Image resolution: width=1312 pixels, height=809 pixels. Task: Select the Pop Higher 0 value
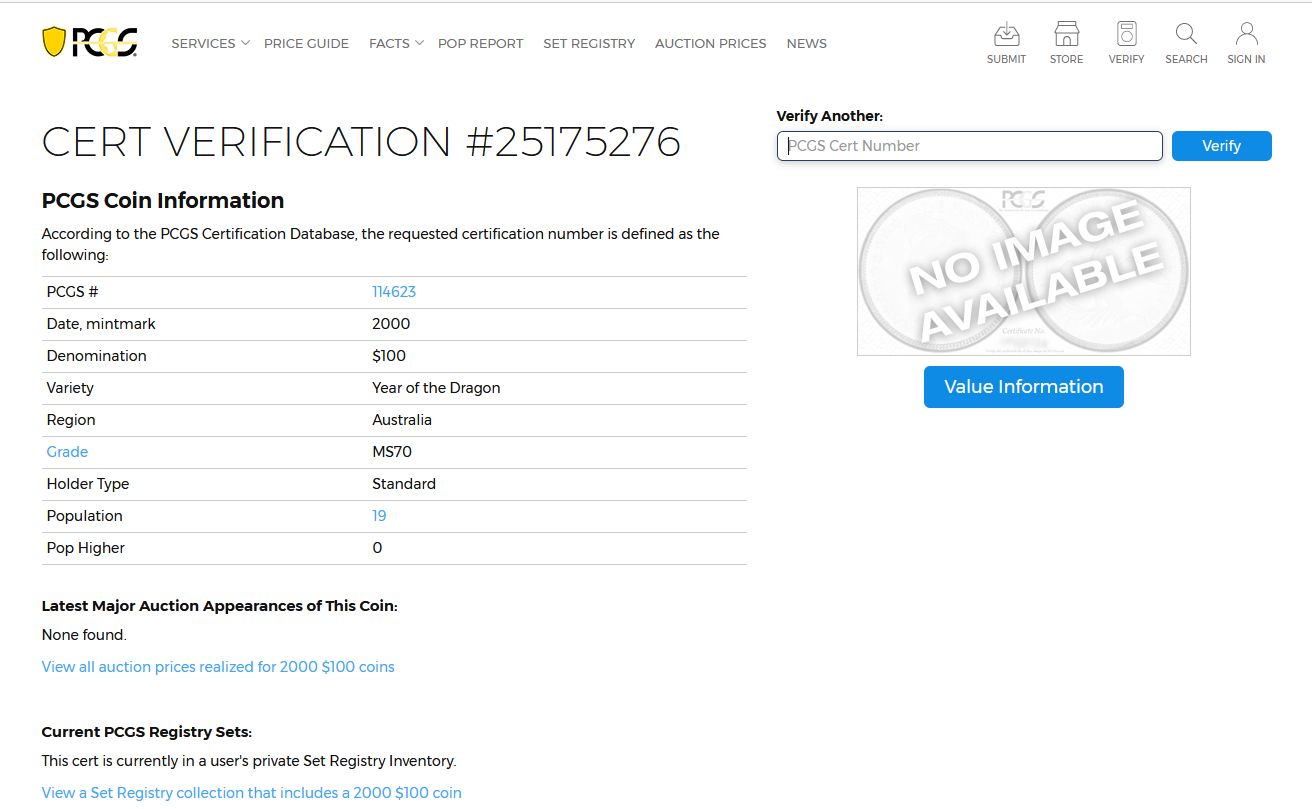[377, 548]
